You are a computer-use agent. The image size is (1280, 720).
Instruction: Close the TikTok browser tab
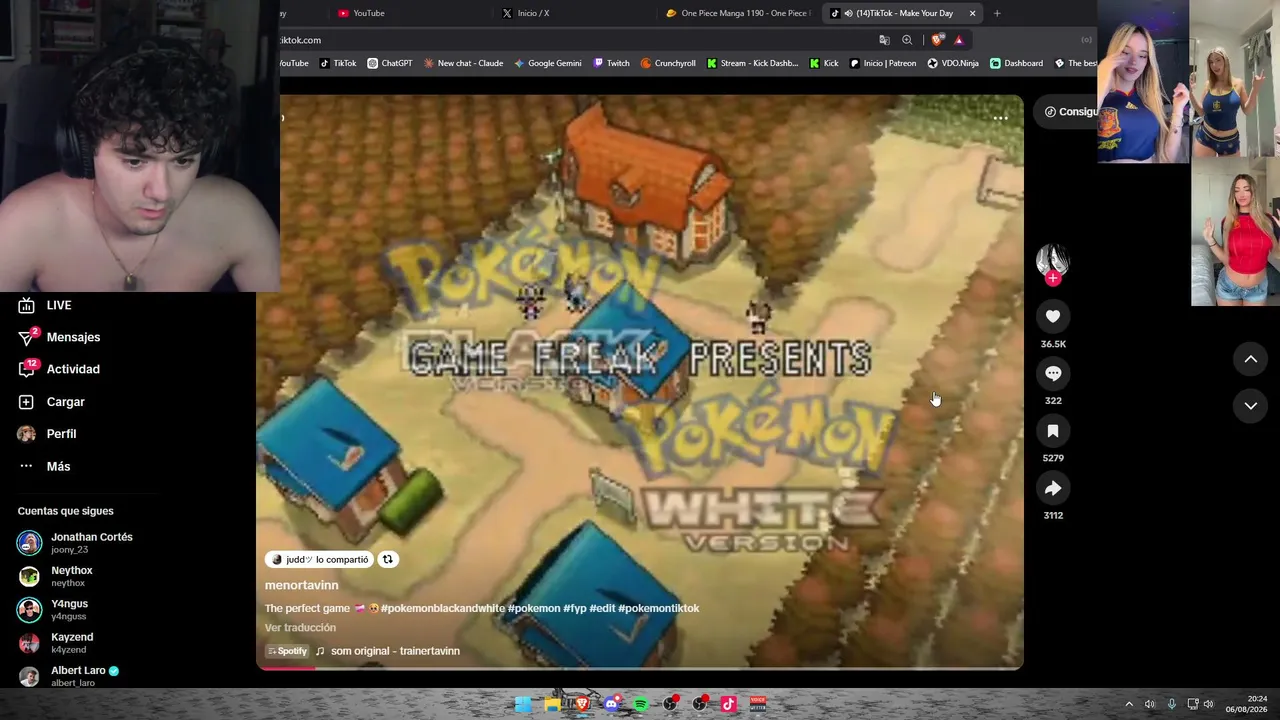pyautogui.click(x=972, y=13)
